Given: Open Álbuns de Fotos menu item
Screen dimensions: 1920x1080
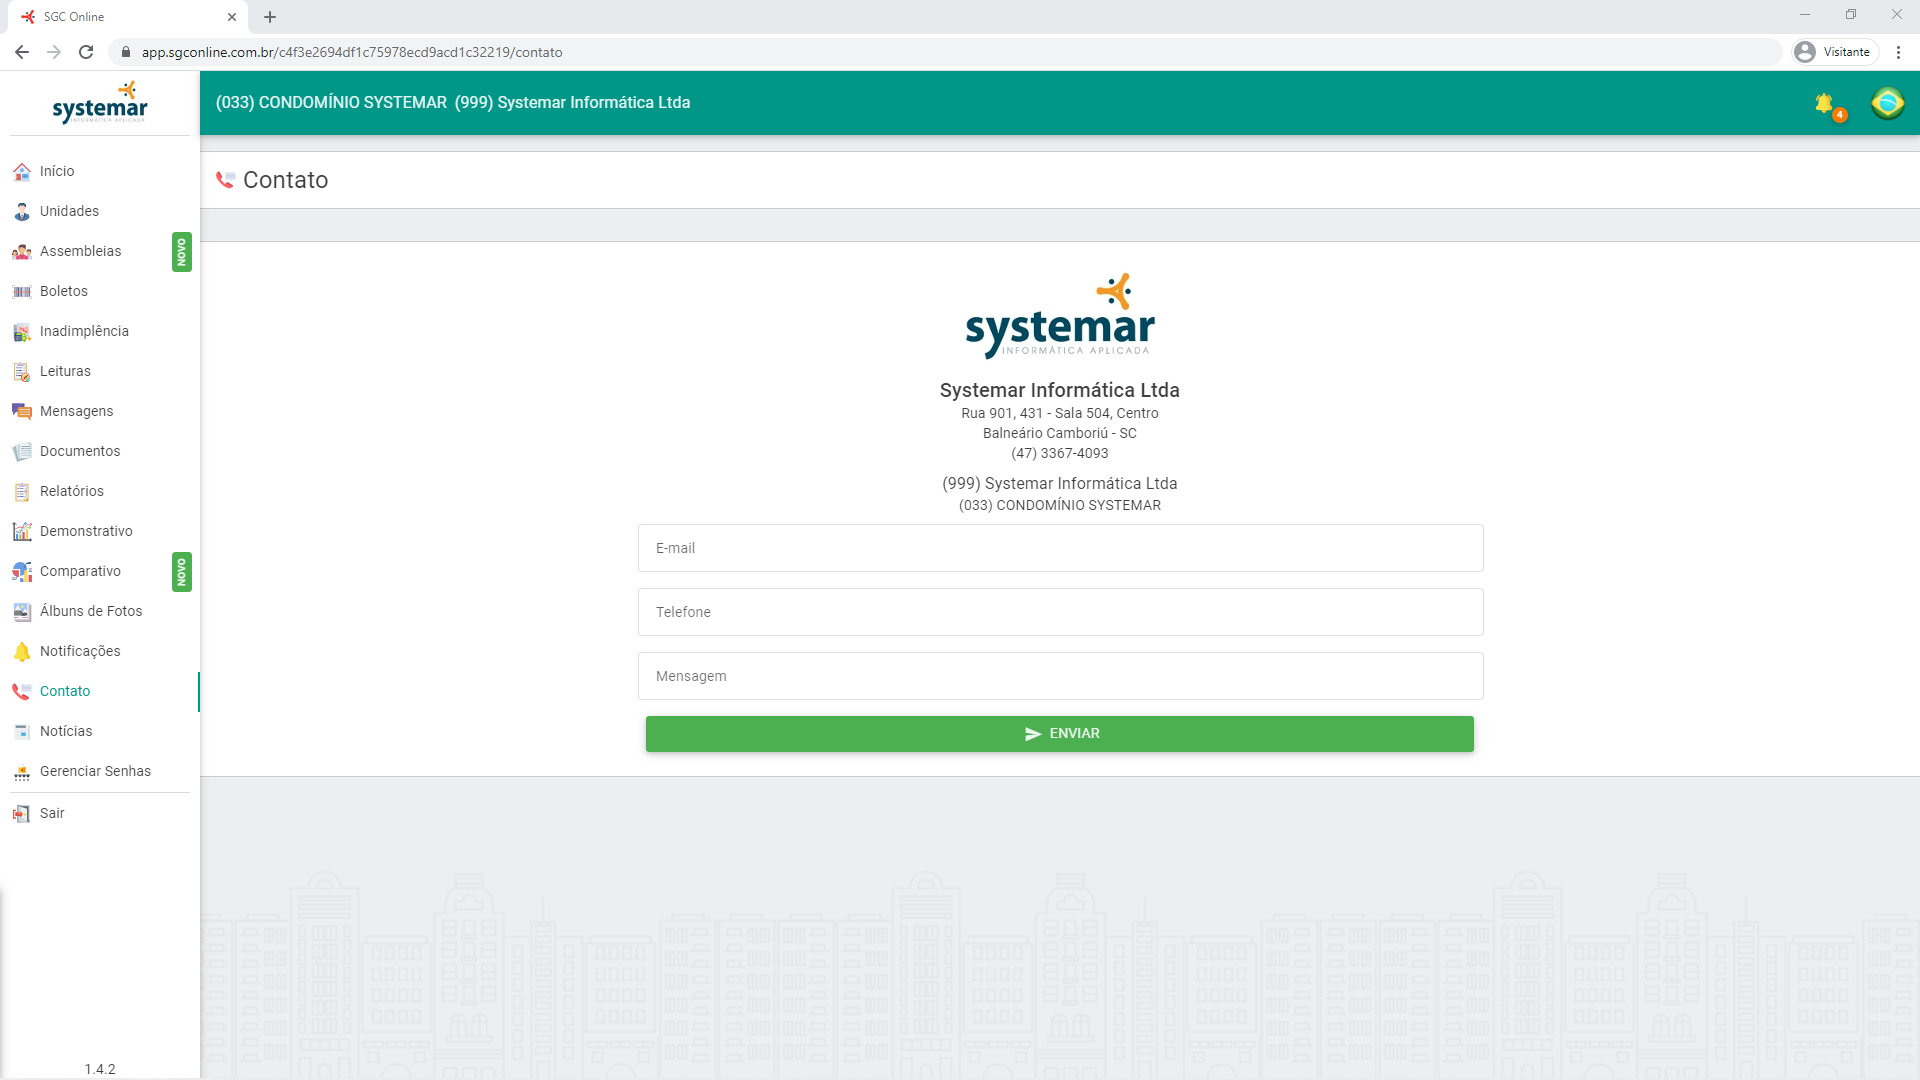Looking at the screenshot, I should coord(91,611).
